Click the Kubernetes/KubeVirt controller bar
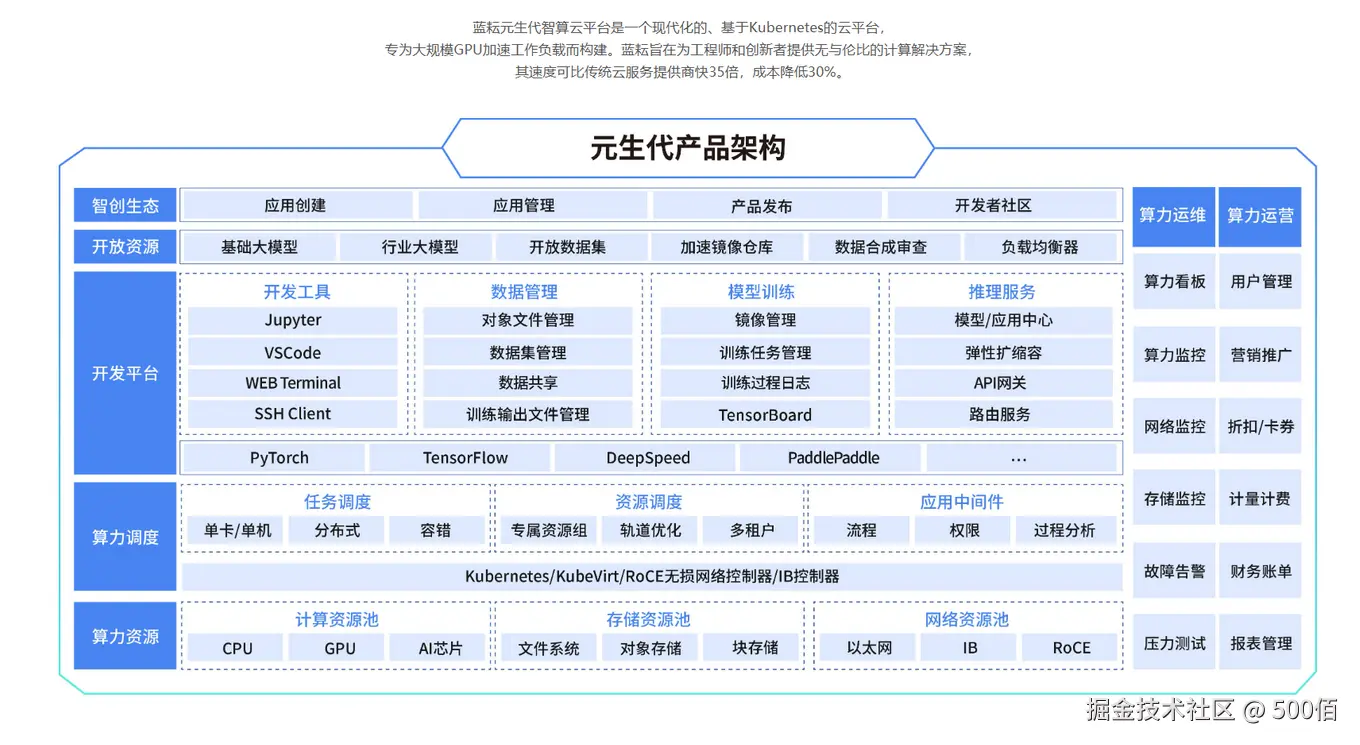 click(652, 577)
